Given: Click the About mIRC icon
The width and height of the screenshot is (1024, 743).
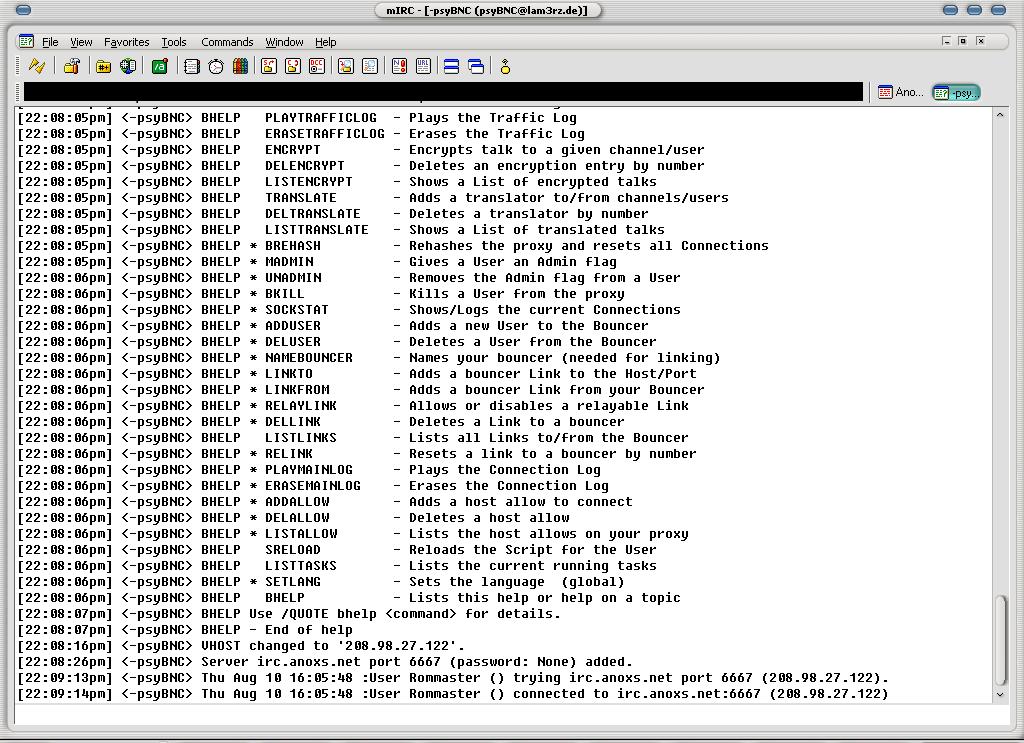Looking at the screenshot, I should point(505,66).
